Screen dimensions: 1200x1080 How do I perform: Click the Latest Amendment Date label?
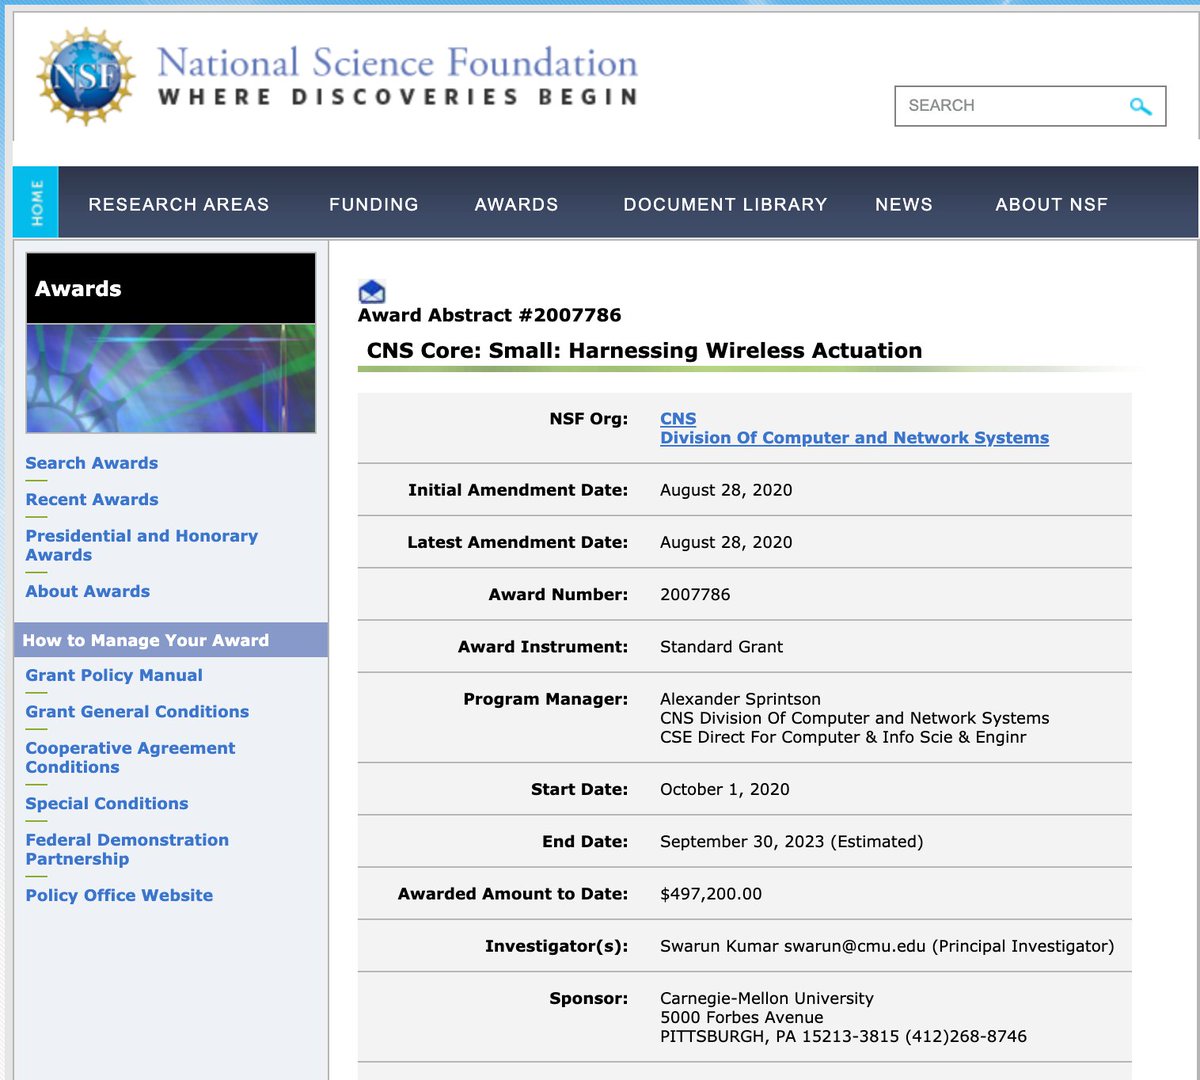518,542
